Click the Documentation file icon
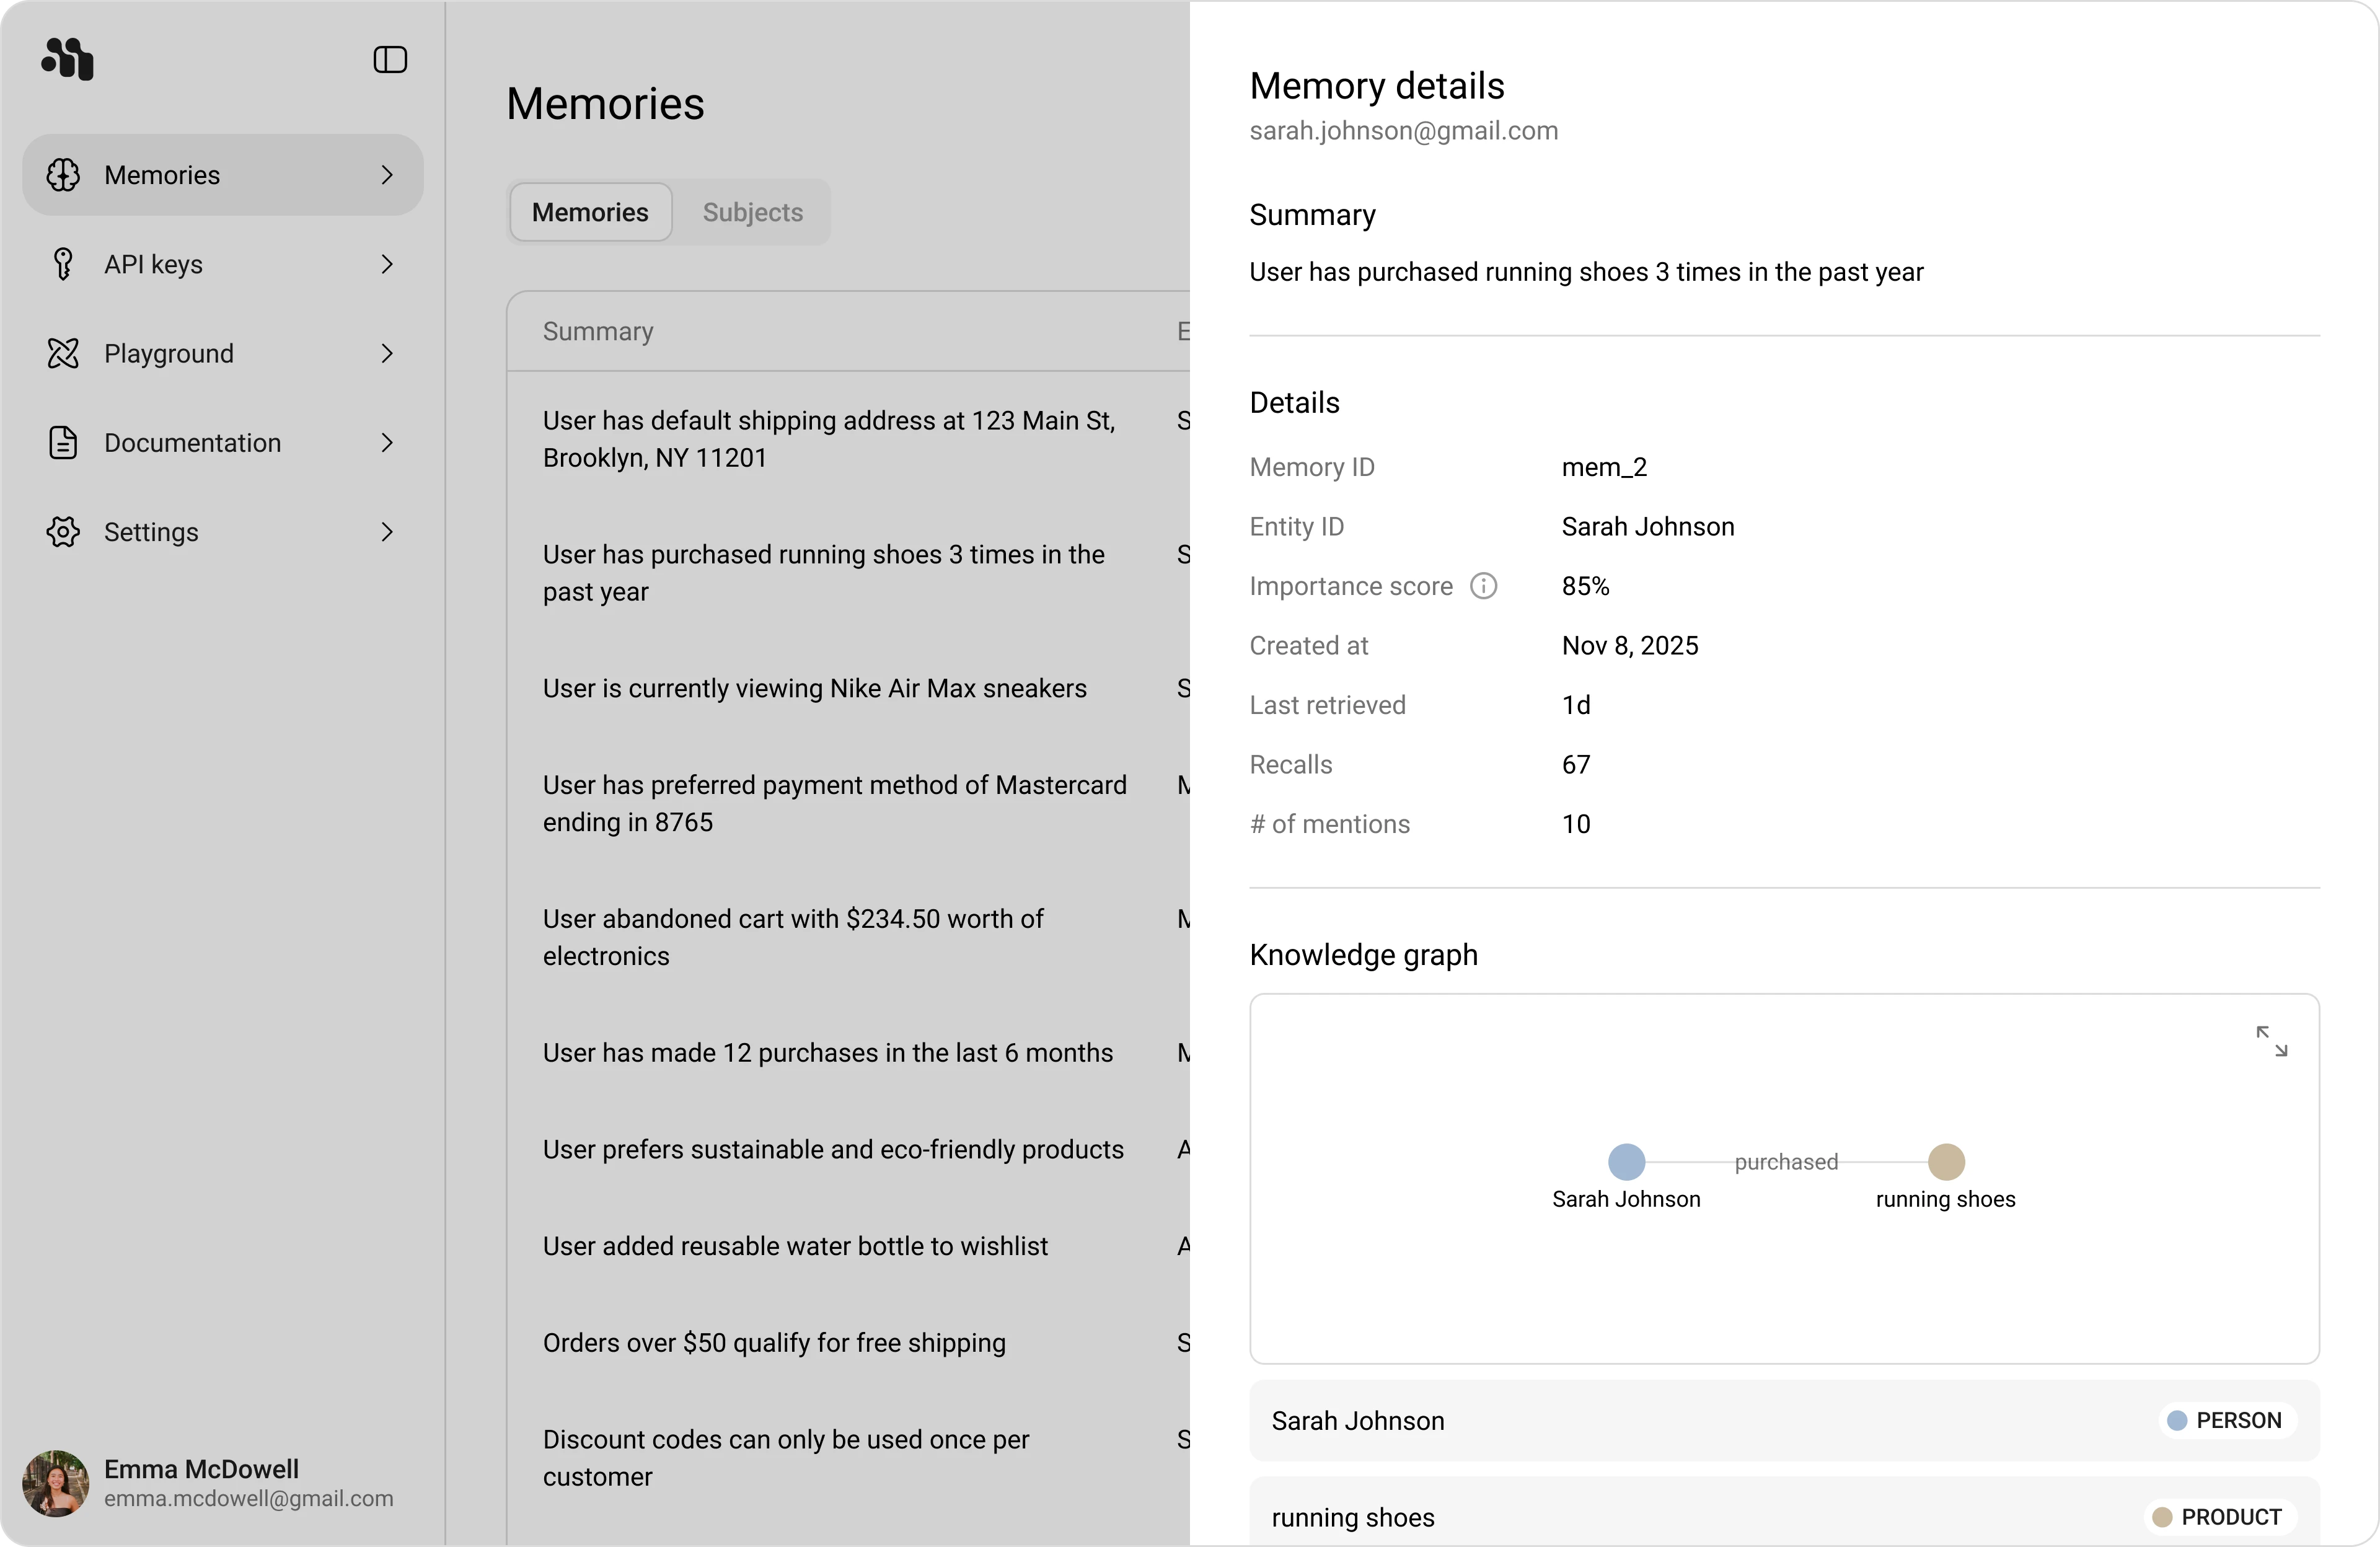This screenshot has height=1547, width=2380. coord(63,443)
